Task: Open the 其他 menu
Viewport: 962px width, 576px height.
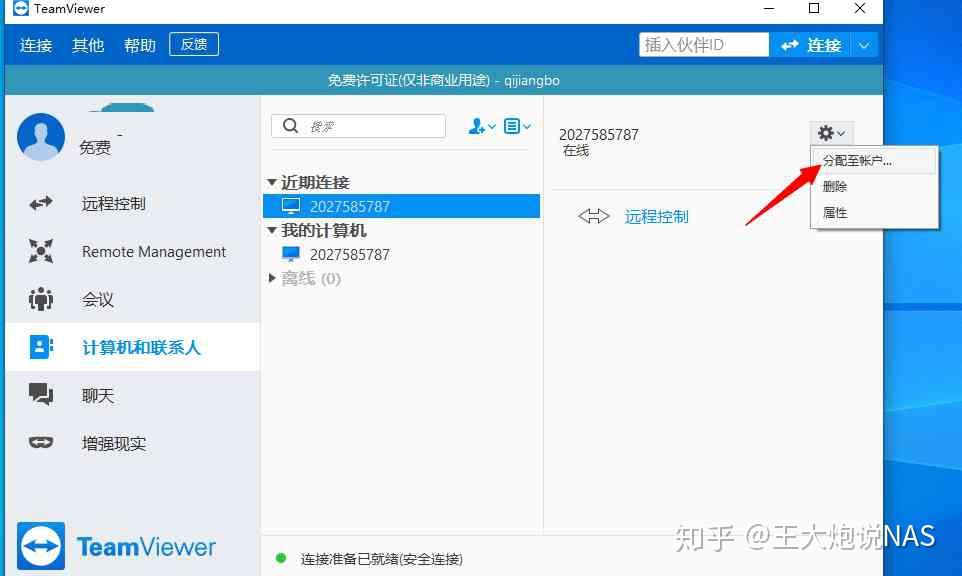Action: [87, 44]
